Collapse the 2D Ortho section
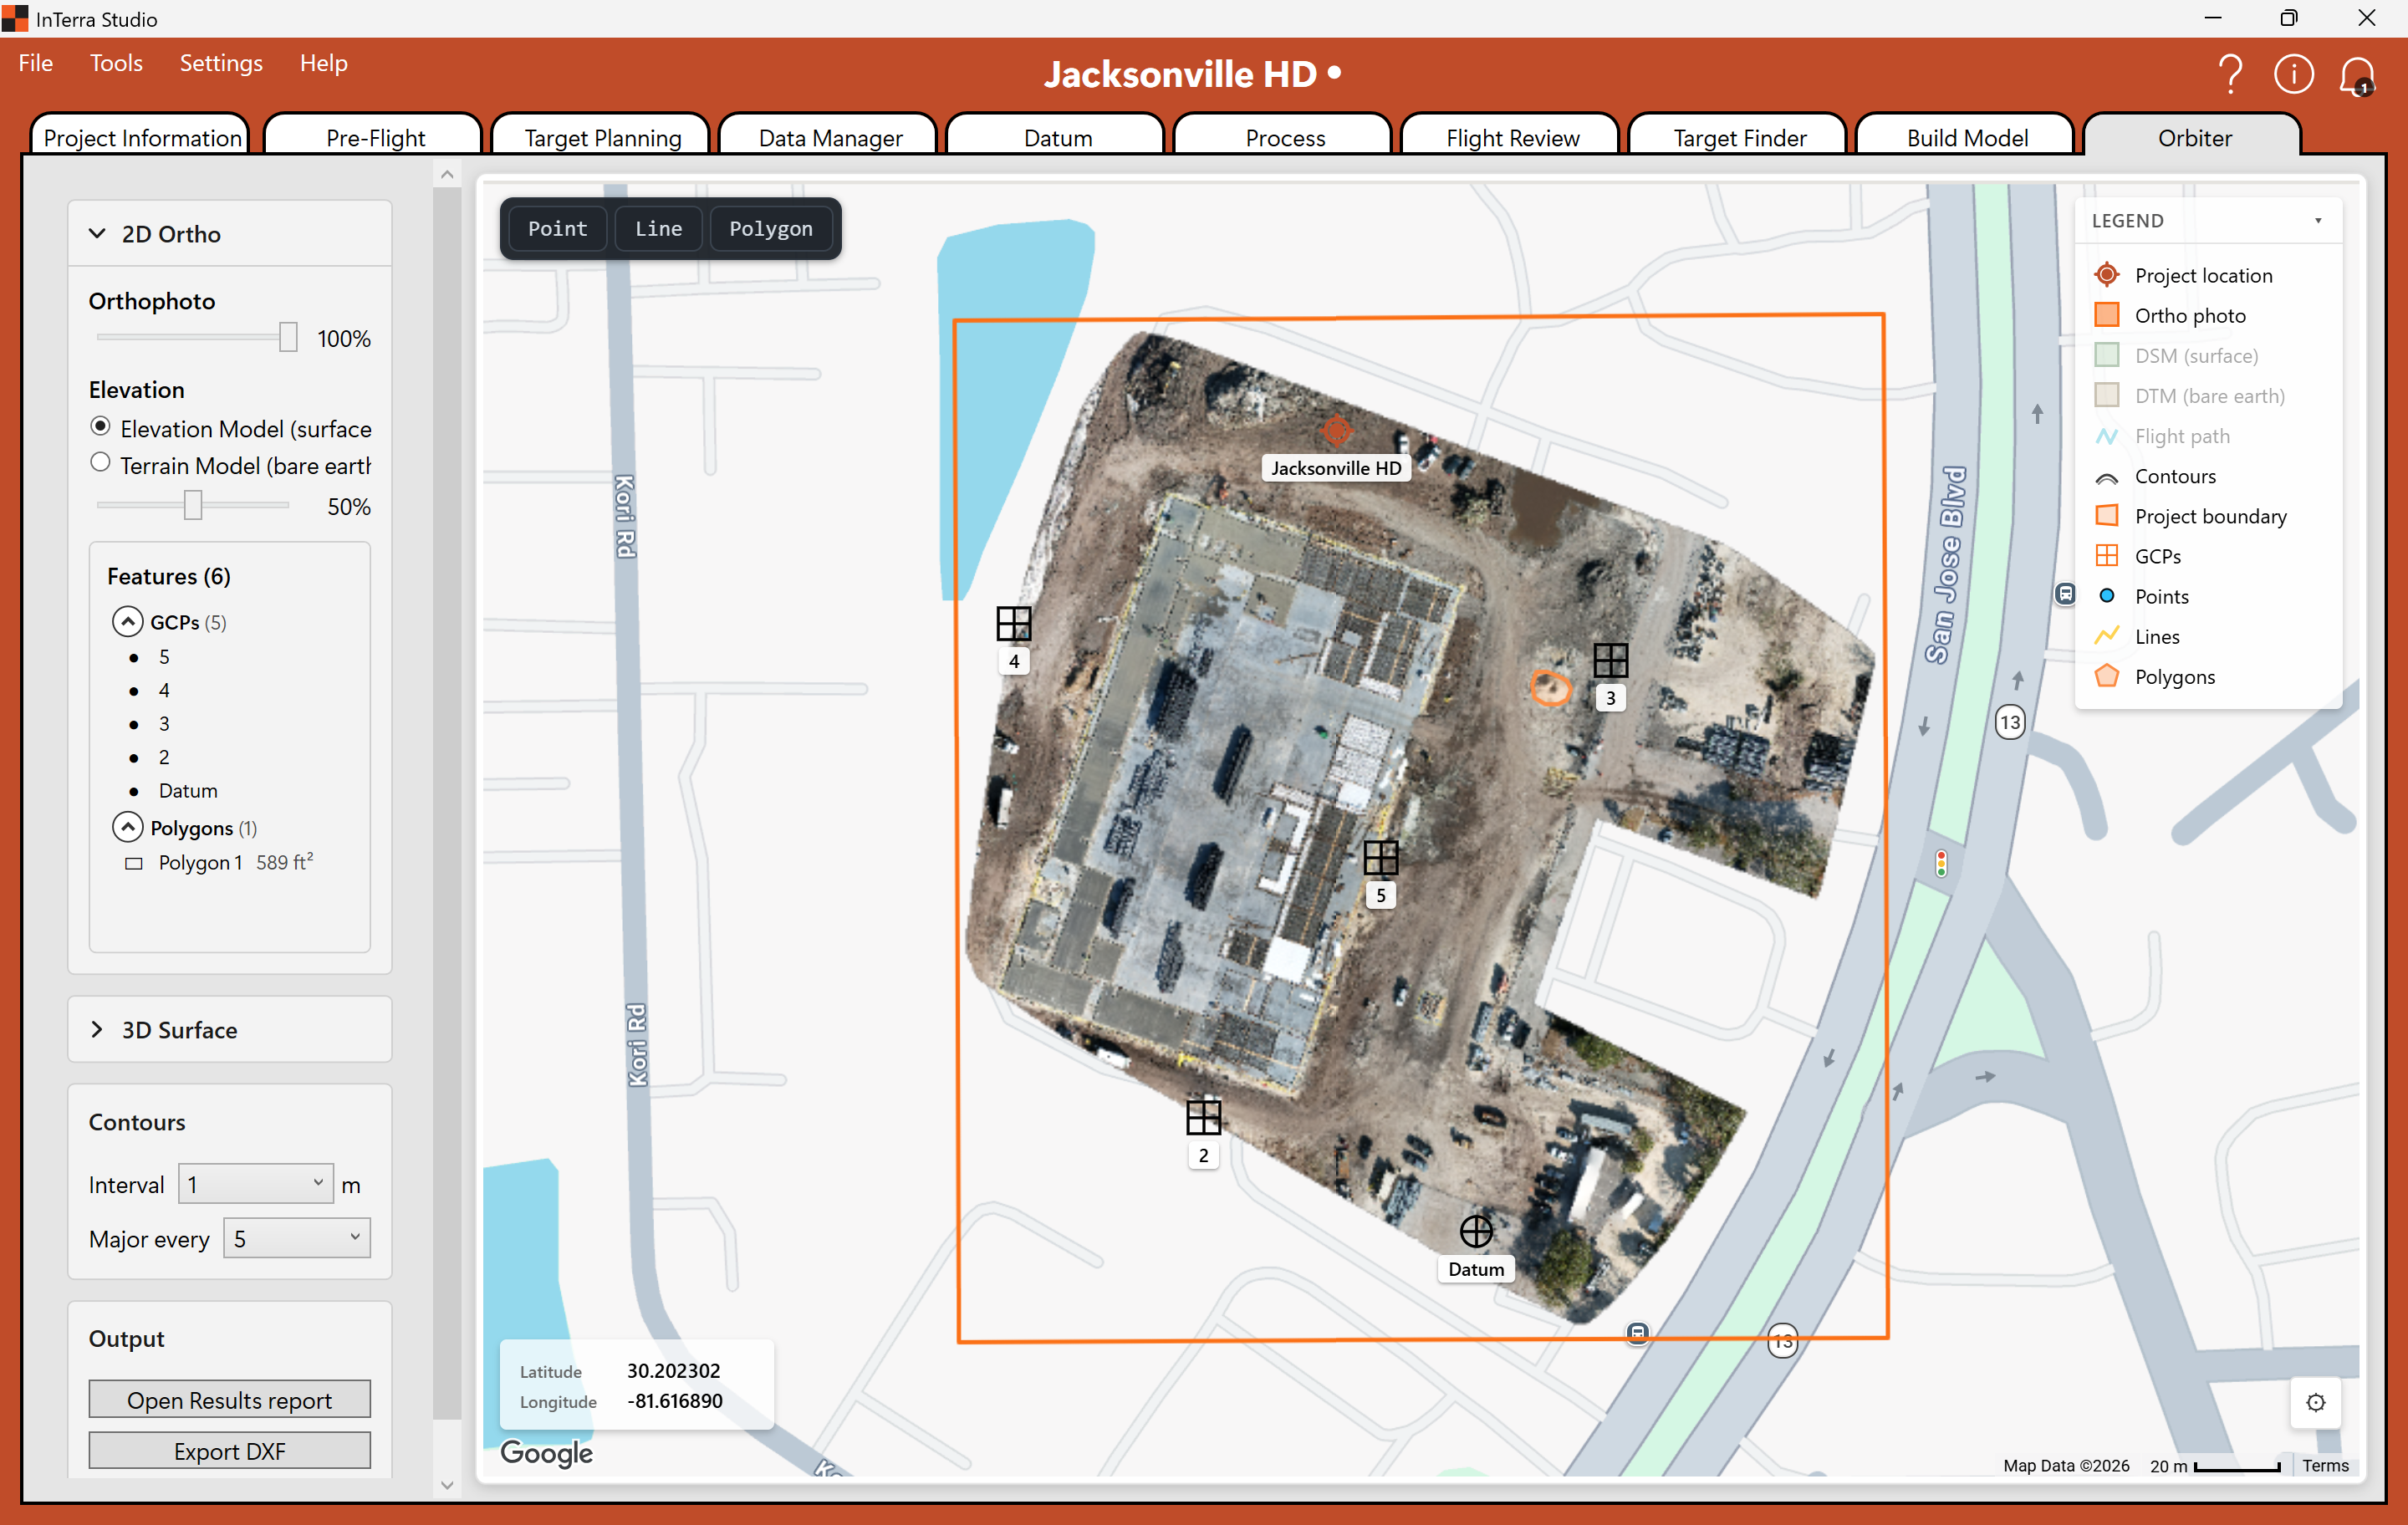This screenshot has width=2408, height=1525. (97, 233)
